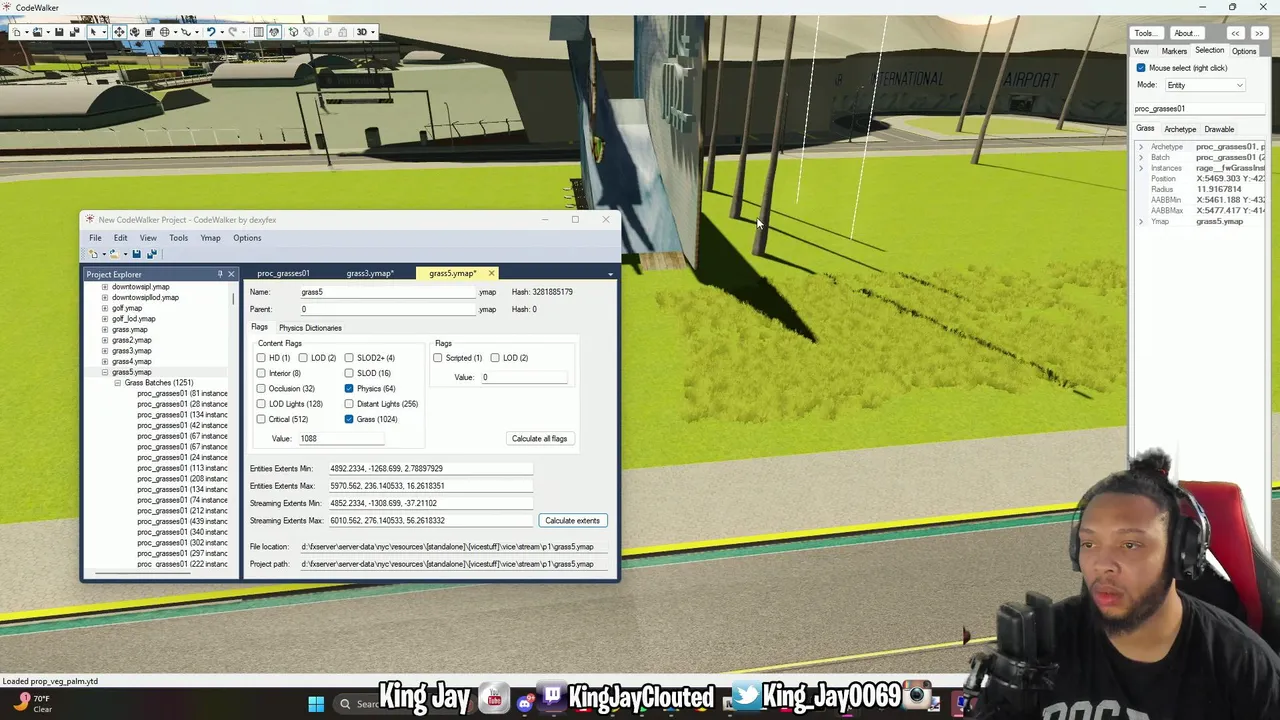Click the Calculate all flags button
Viewport: 1280px width, 720px height.
[539, 438]
